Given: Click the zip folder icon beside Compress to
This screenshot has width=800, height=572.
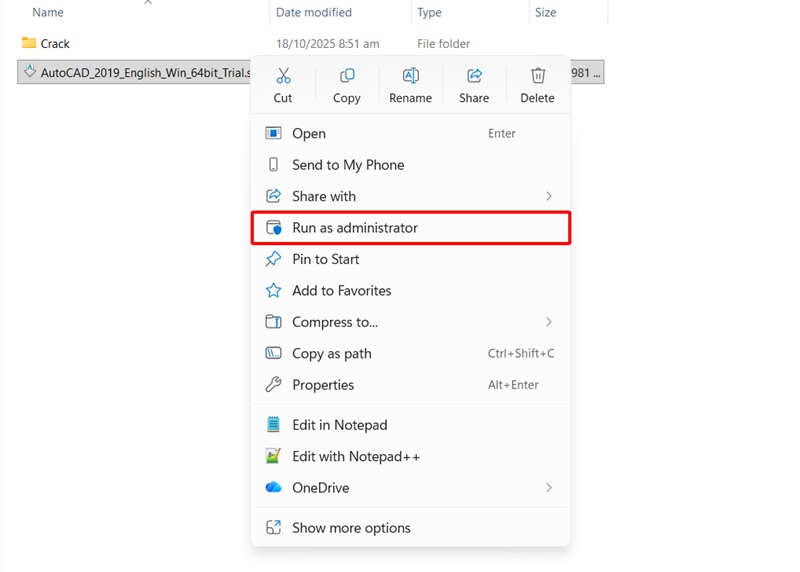Looking at the screenshot, I should tap(273, 322).
